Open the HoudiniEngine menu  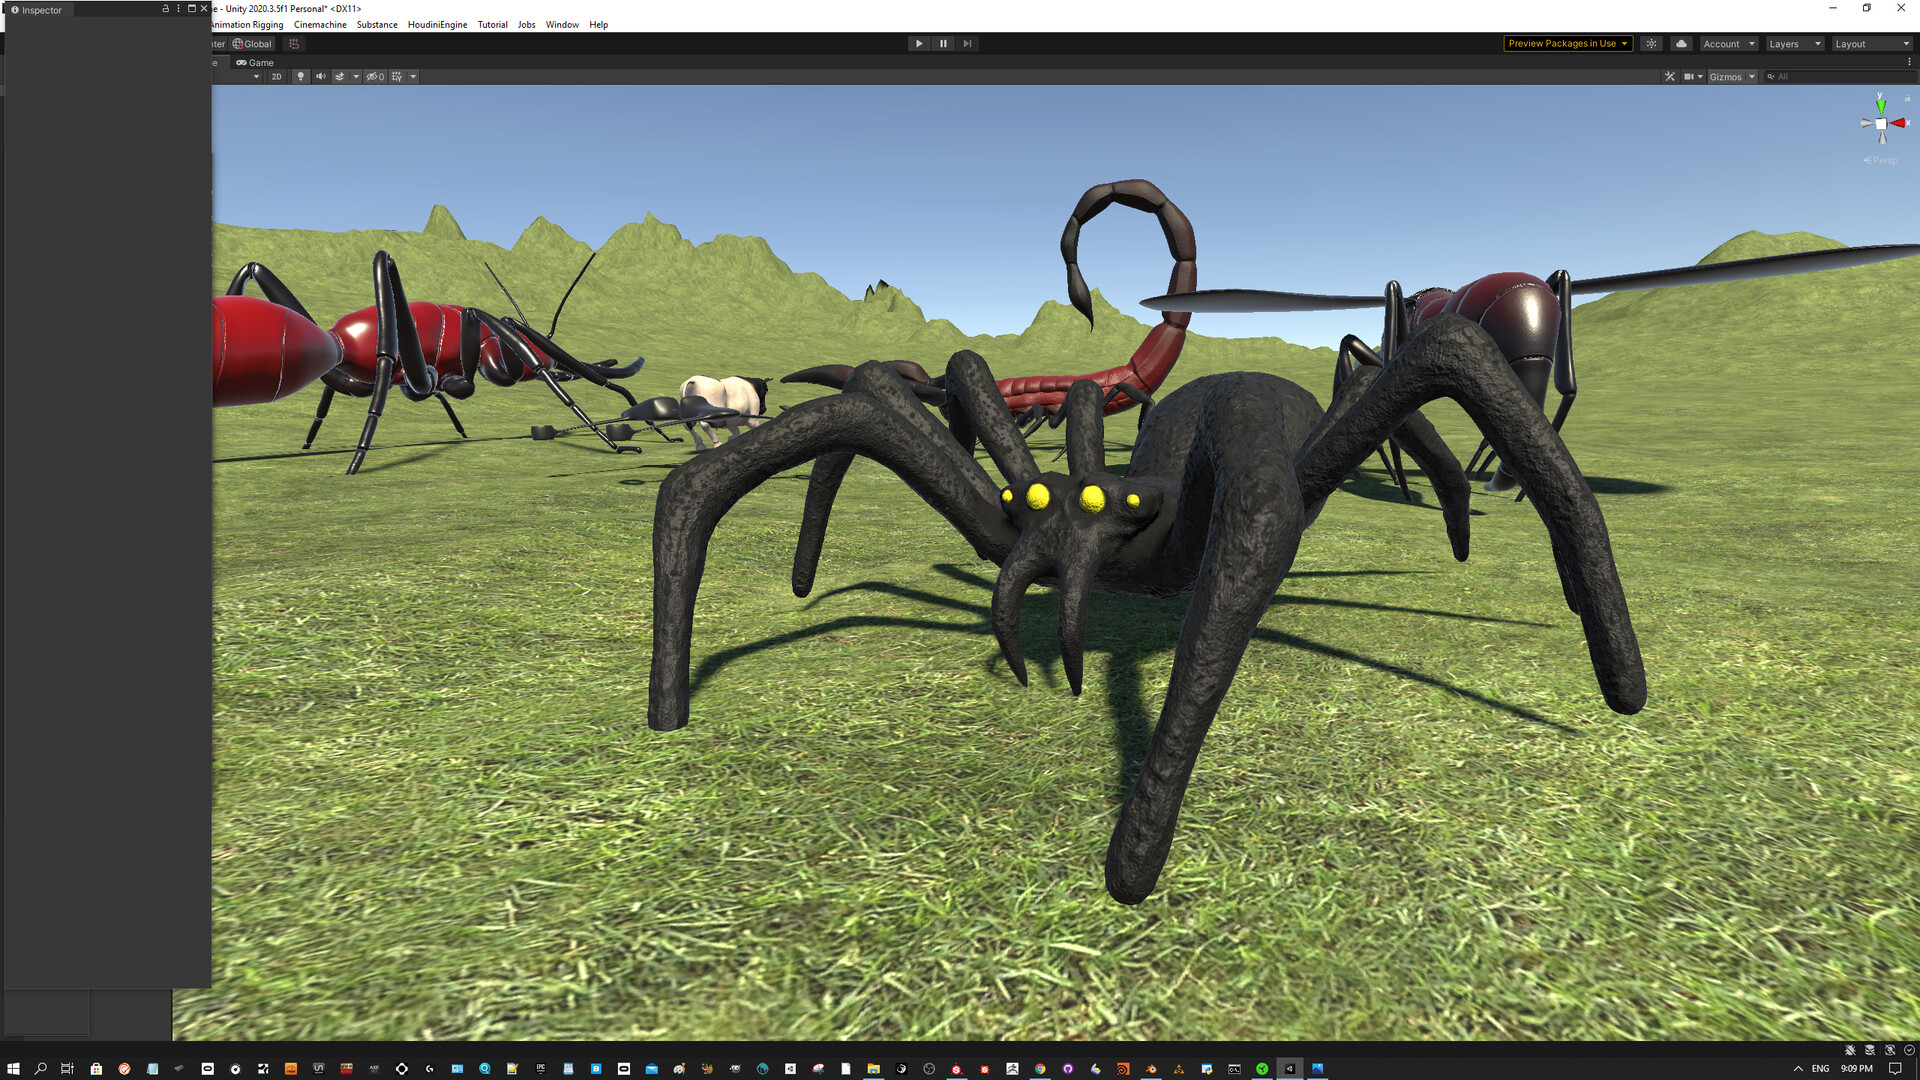(437, 24)
